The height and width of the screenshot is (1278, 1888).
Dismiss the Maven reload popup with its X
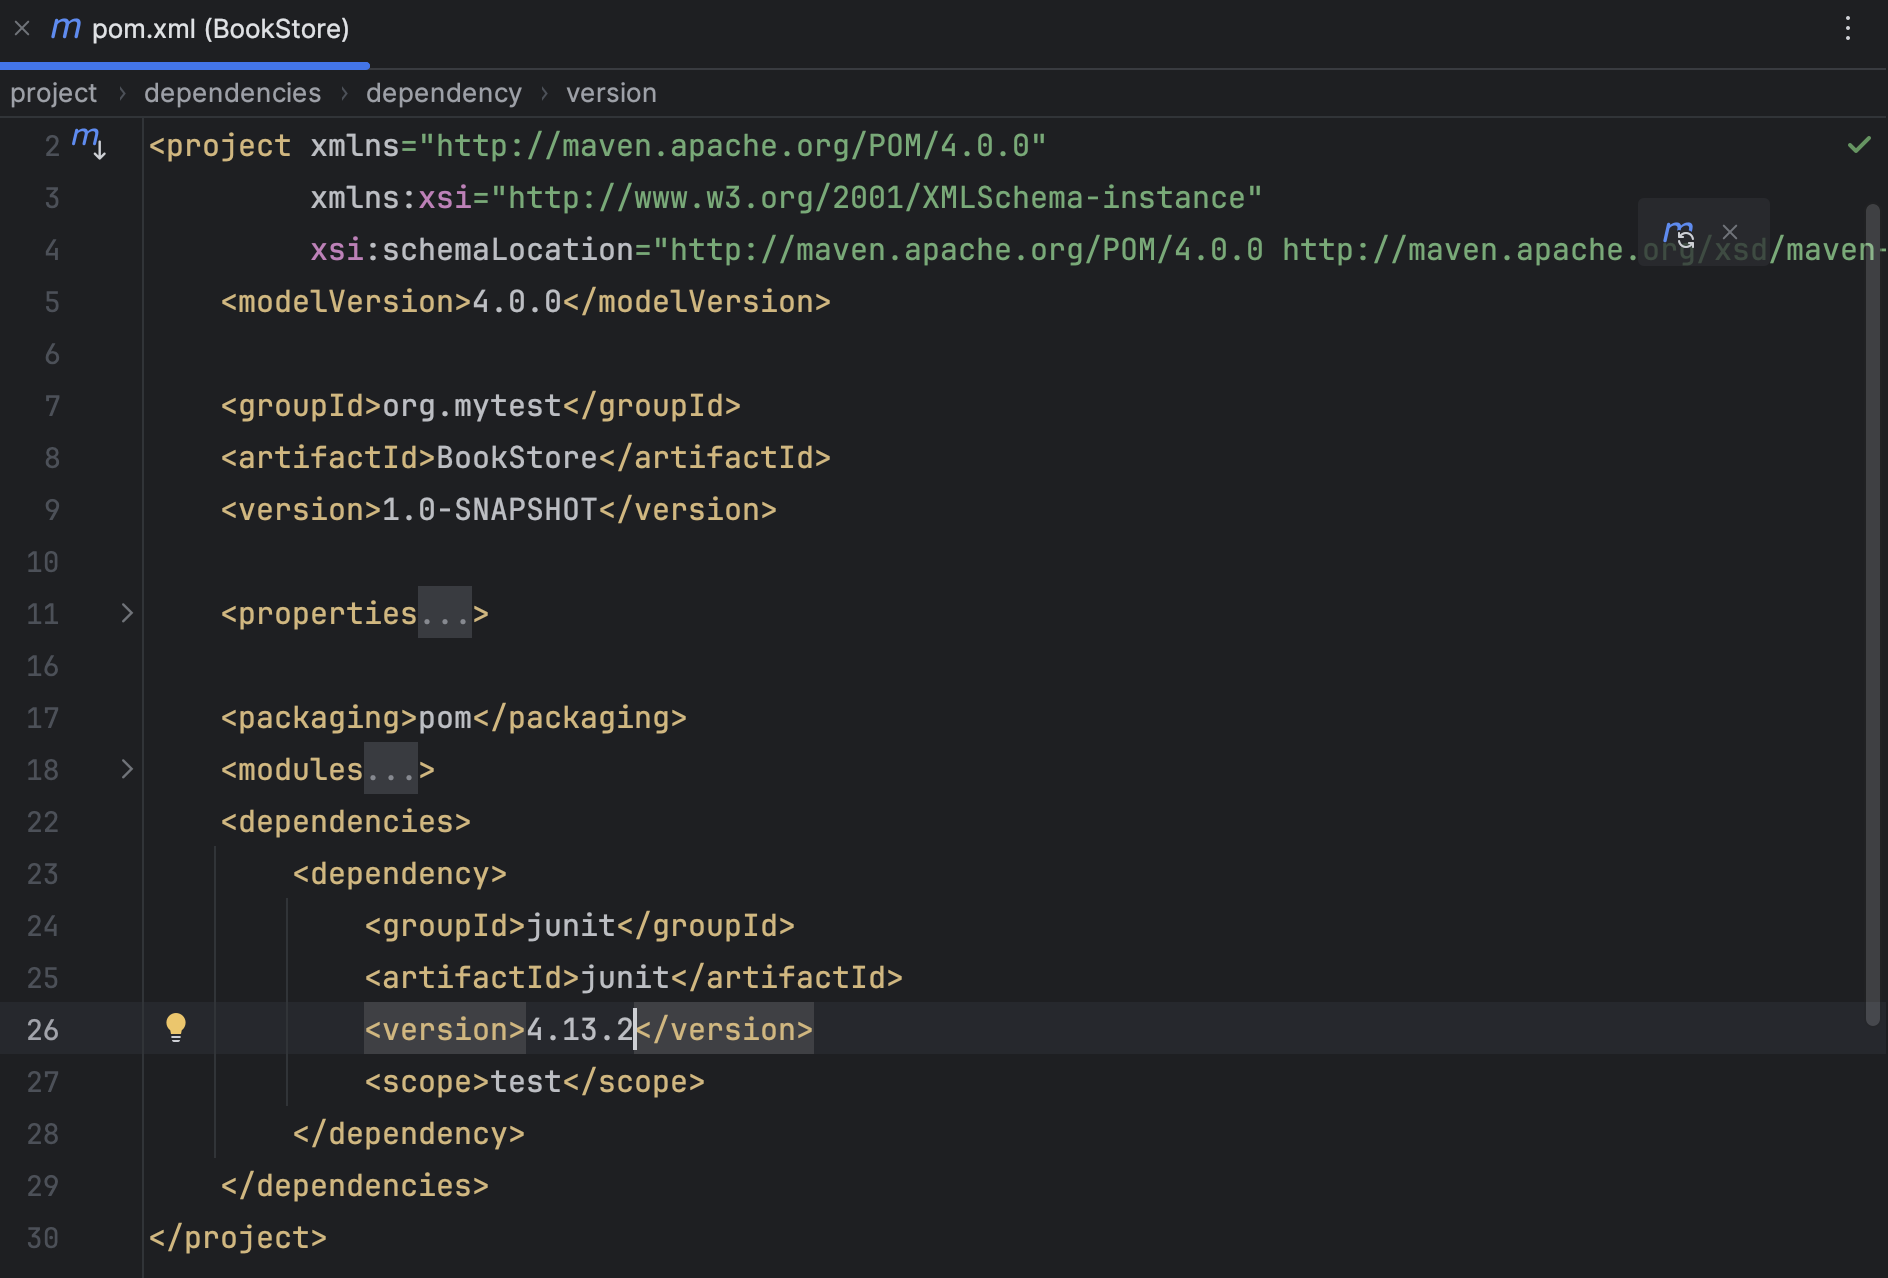1730,231
